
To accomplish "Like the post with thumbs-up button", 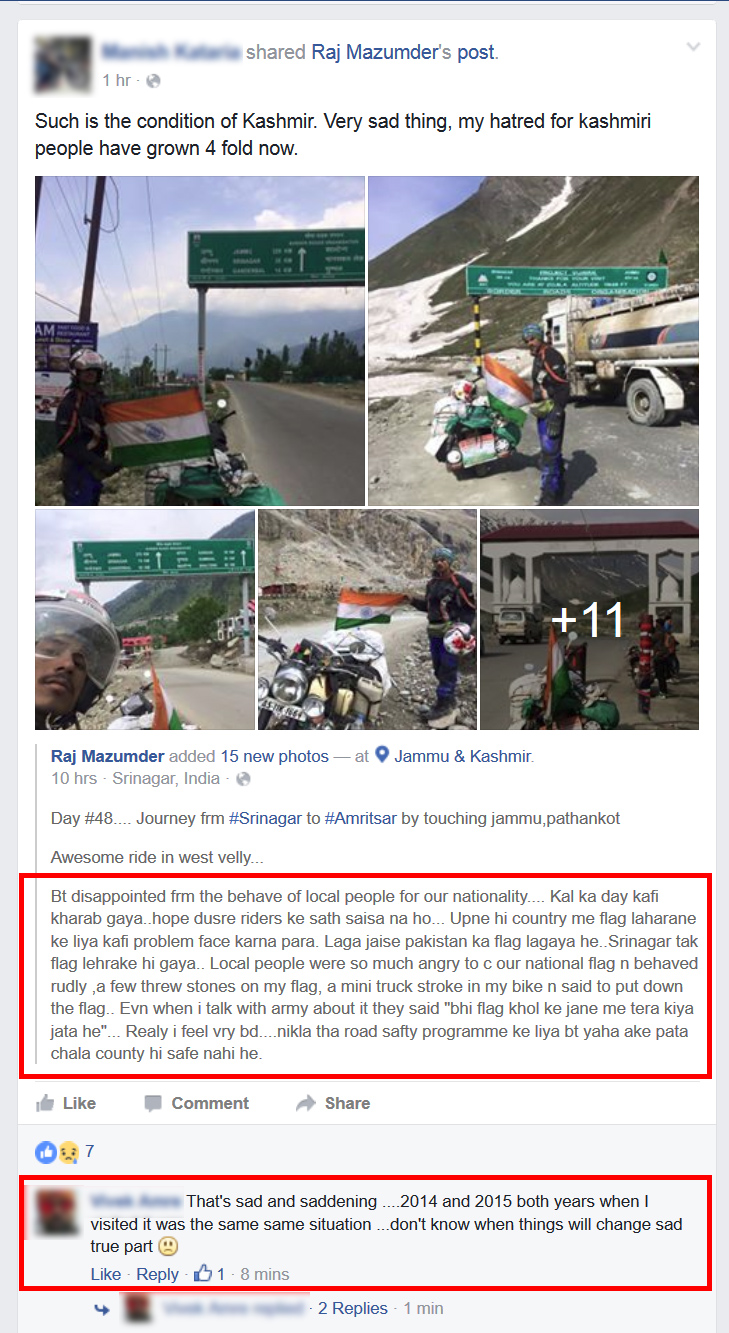I will (x=66, y=1103).
